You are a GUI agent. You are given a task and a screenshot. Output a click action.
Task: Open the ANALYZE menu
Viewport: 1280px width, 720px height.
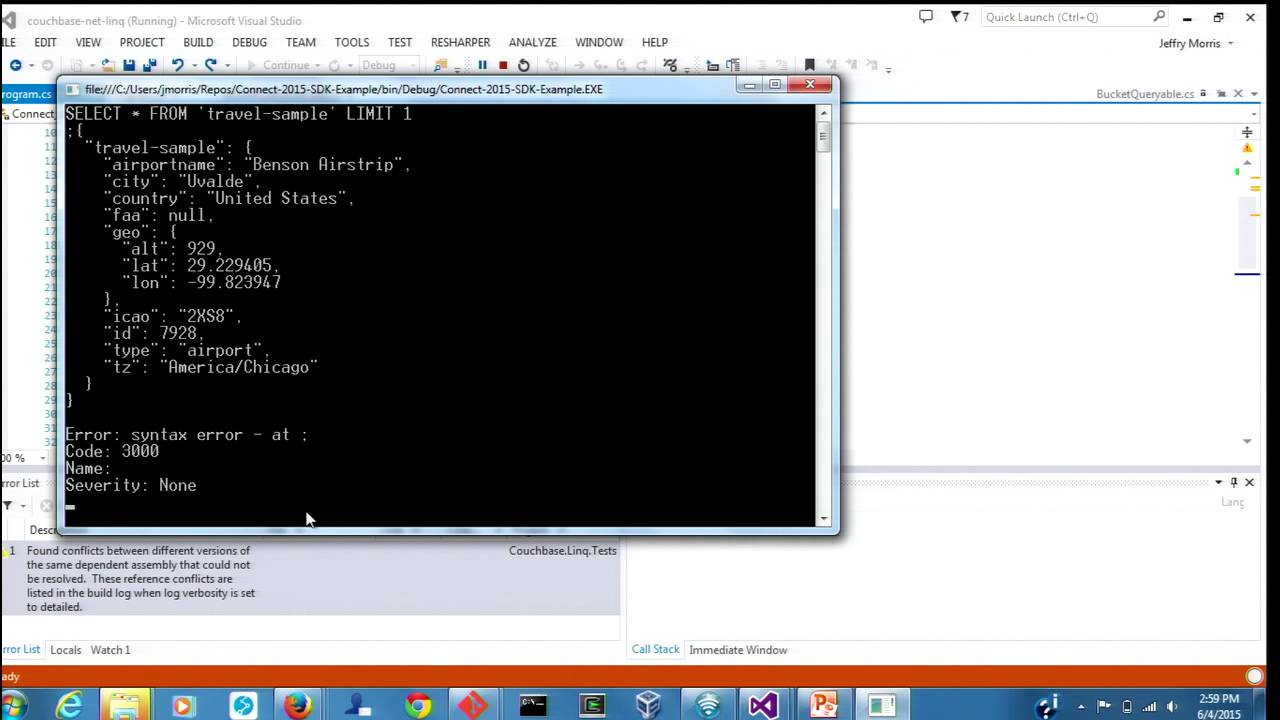532,42
